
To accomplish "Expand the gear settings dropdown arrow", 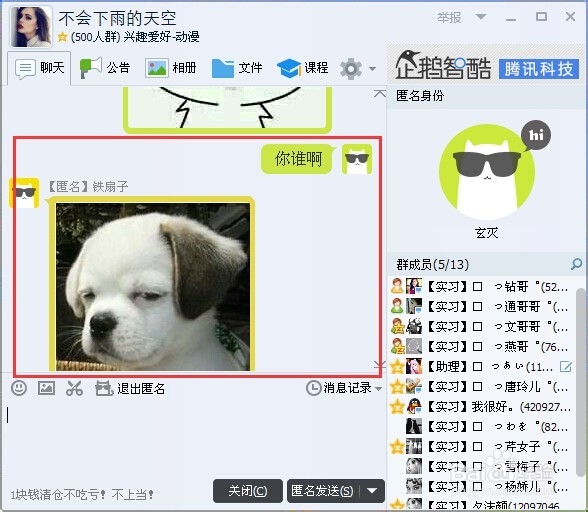I will pos(372,69).
